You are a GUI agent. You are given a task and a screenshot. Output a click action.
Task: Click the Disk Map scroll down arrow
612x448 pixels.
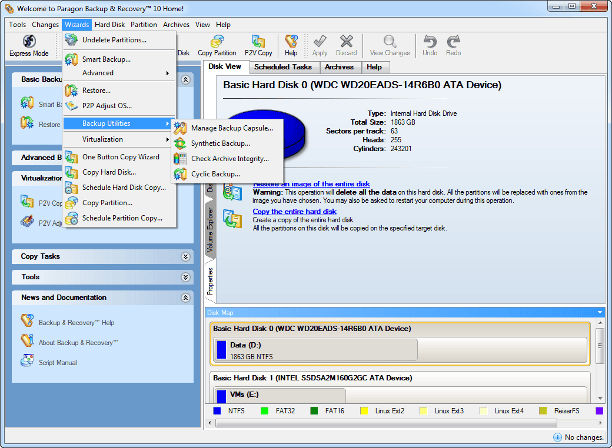600,398
